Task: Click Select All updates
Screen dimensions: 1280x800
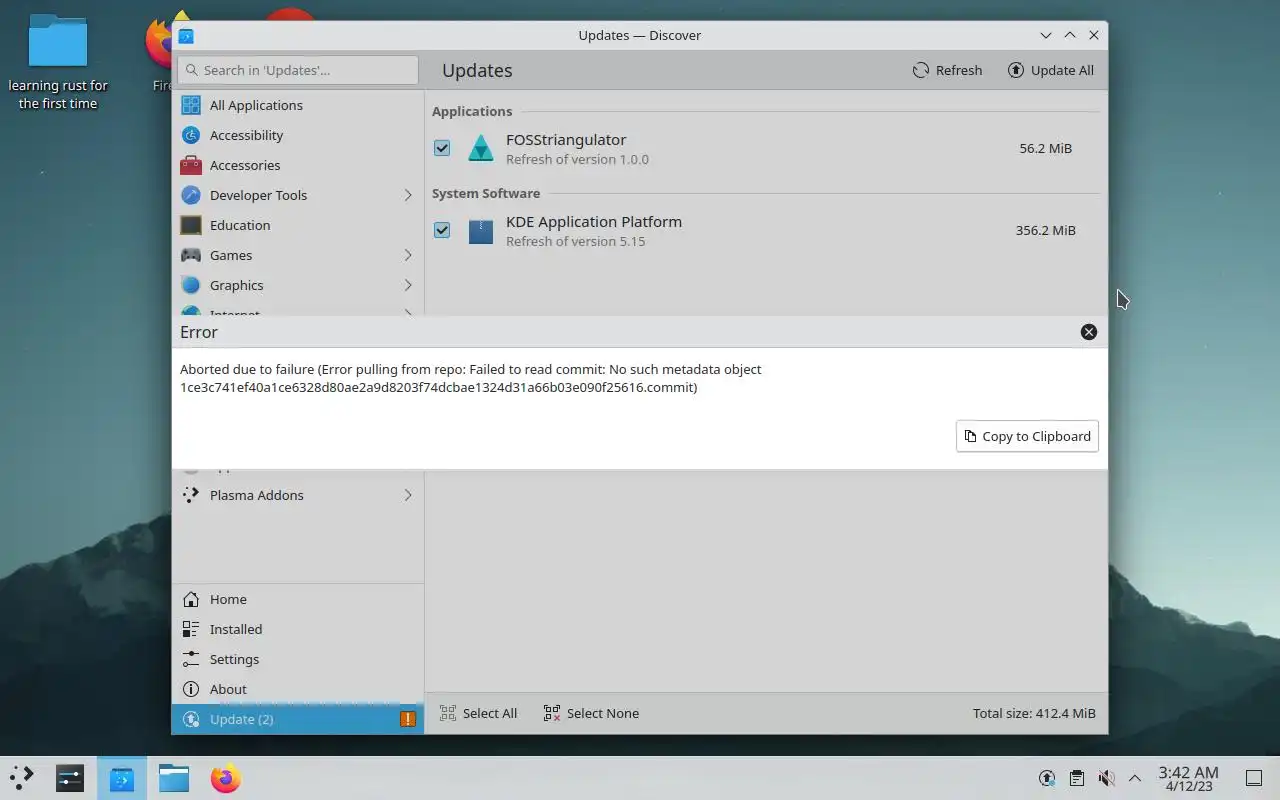Action: coord(478,713)
